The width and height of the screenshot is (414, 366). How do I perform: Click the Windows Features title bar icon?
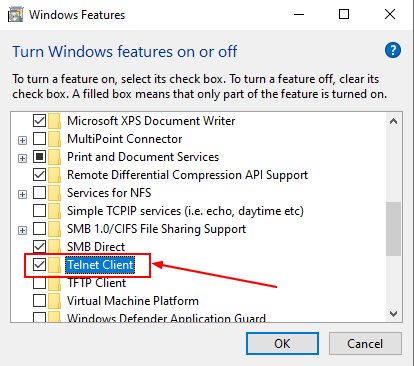pos(16,15)
